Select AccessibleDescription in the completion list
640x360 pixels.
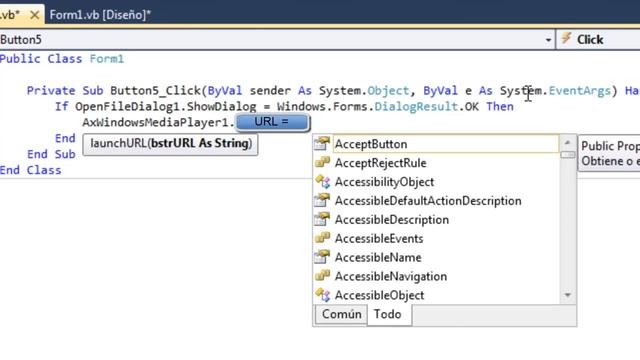point(391,220)
